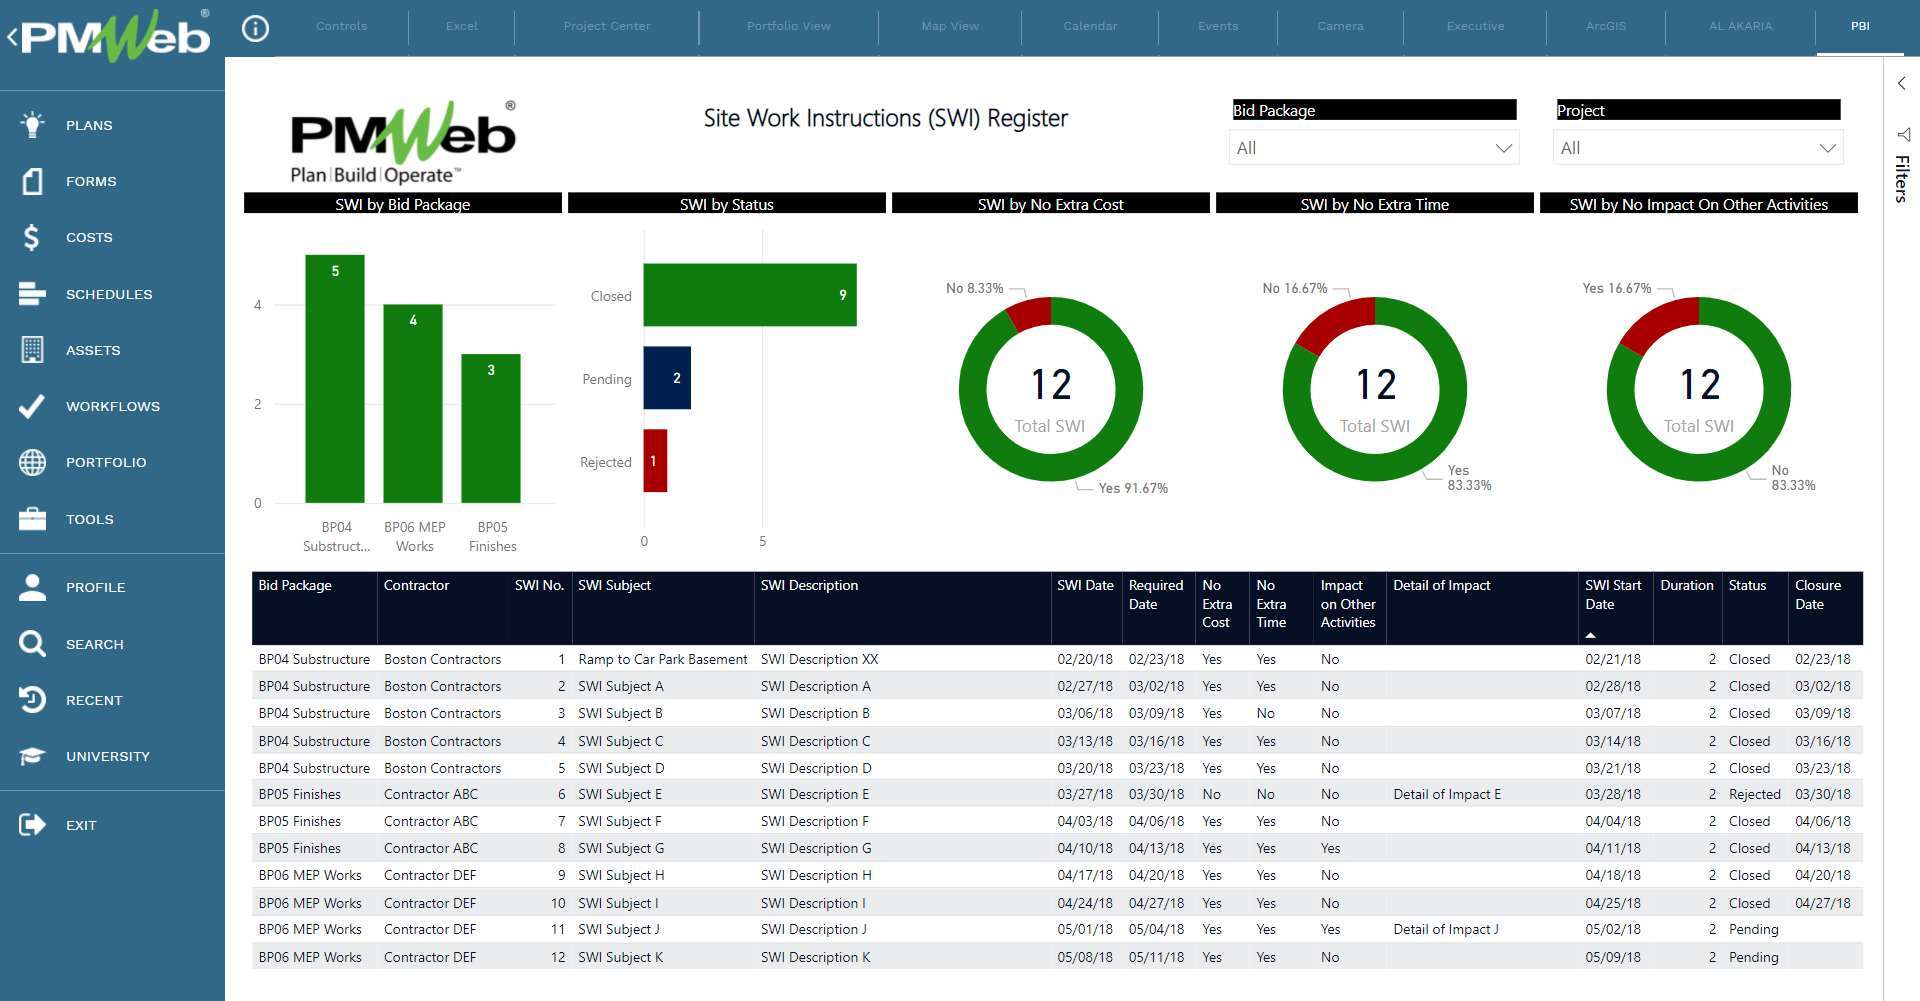The height and width of the screenshot is (1001, 1920).
Task: Open the Portfolio View tab
Action: tap(788, 26)
